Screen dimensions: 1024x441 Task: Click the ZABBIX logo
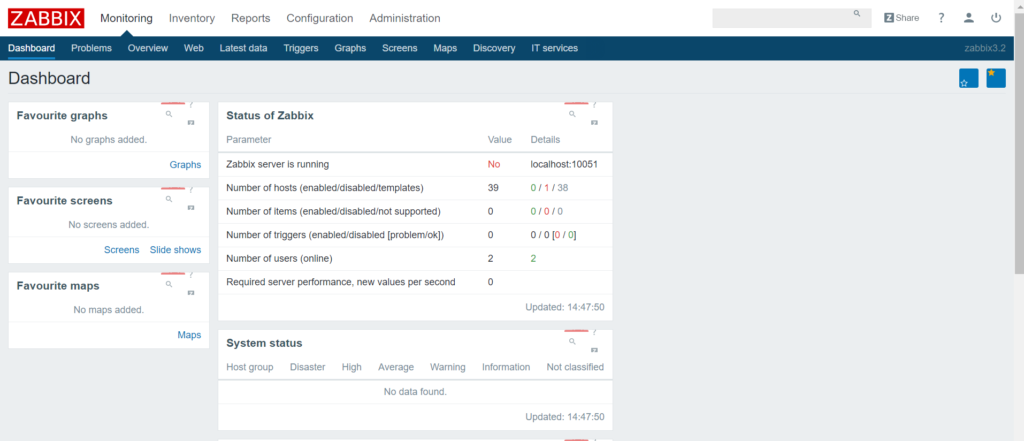pyautogui.click(x=46, y=18)
